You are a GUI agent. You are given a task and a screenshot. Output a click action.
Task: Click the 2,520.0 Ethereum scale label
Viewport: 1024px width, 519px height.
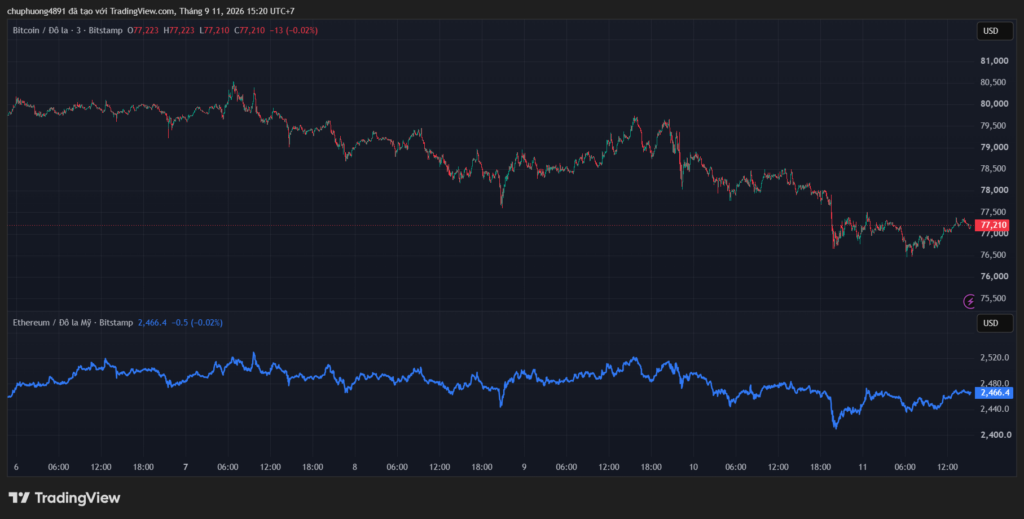(x=995, y=358)
